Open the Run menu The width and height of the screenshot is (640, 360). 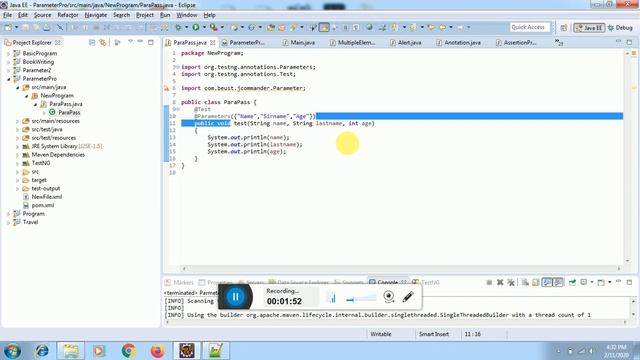pyautogui.click(x=165, y=15)
